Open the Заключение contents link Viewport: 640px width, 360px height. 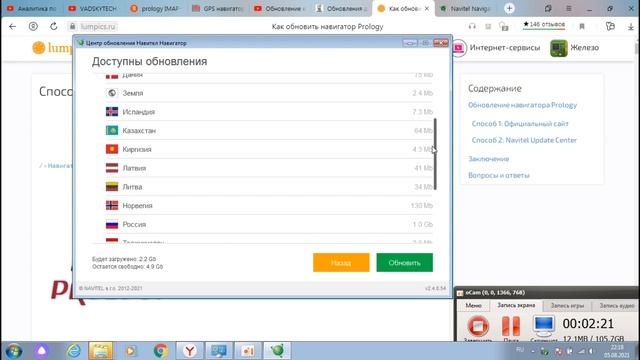tap(489, 159)
